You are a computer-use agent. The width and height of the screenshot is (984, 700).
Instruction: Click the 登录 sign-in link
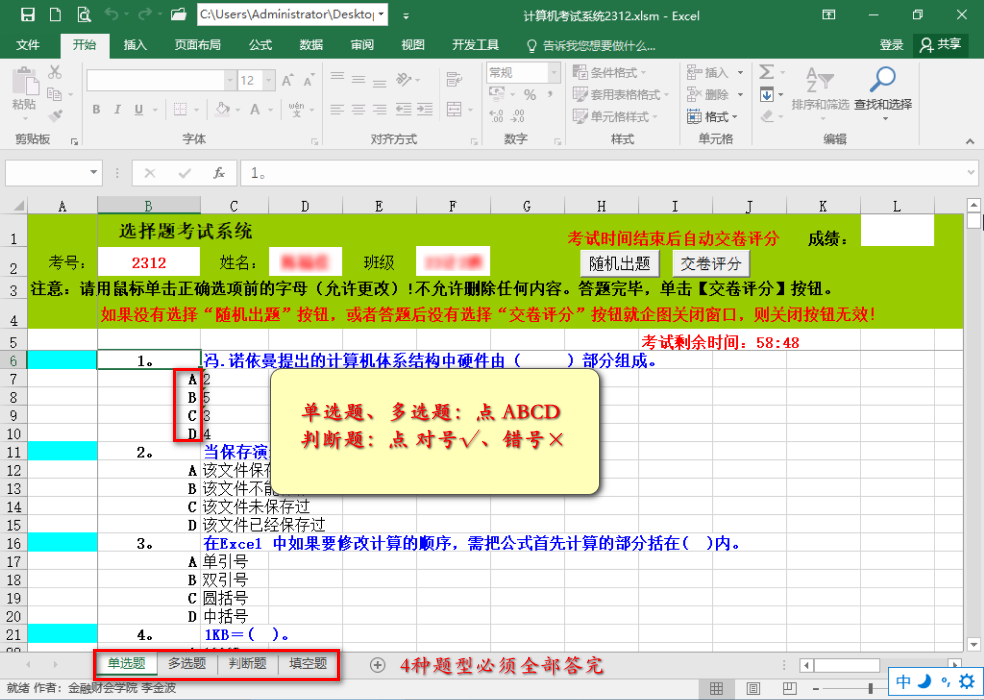click(x=891, y=45)
